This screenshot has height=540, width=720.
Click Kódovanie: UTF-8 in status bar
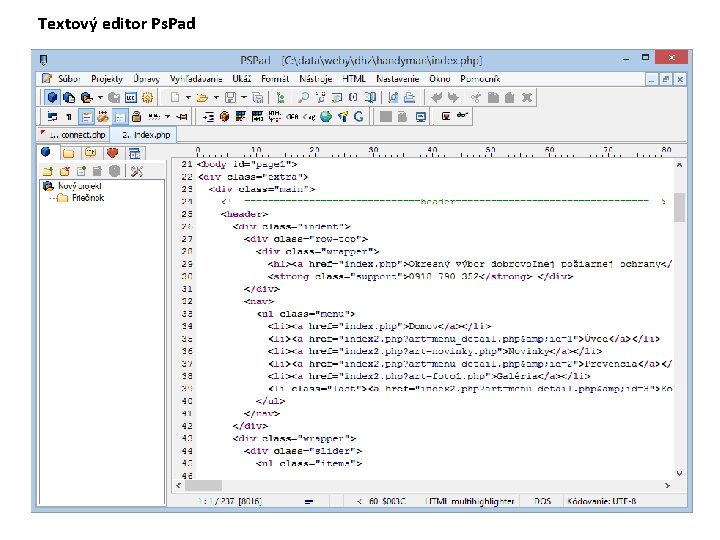click(602, 501)
